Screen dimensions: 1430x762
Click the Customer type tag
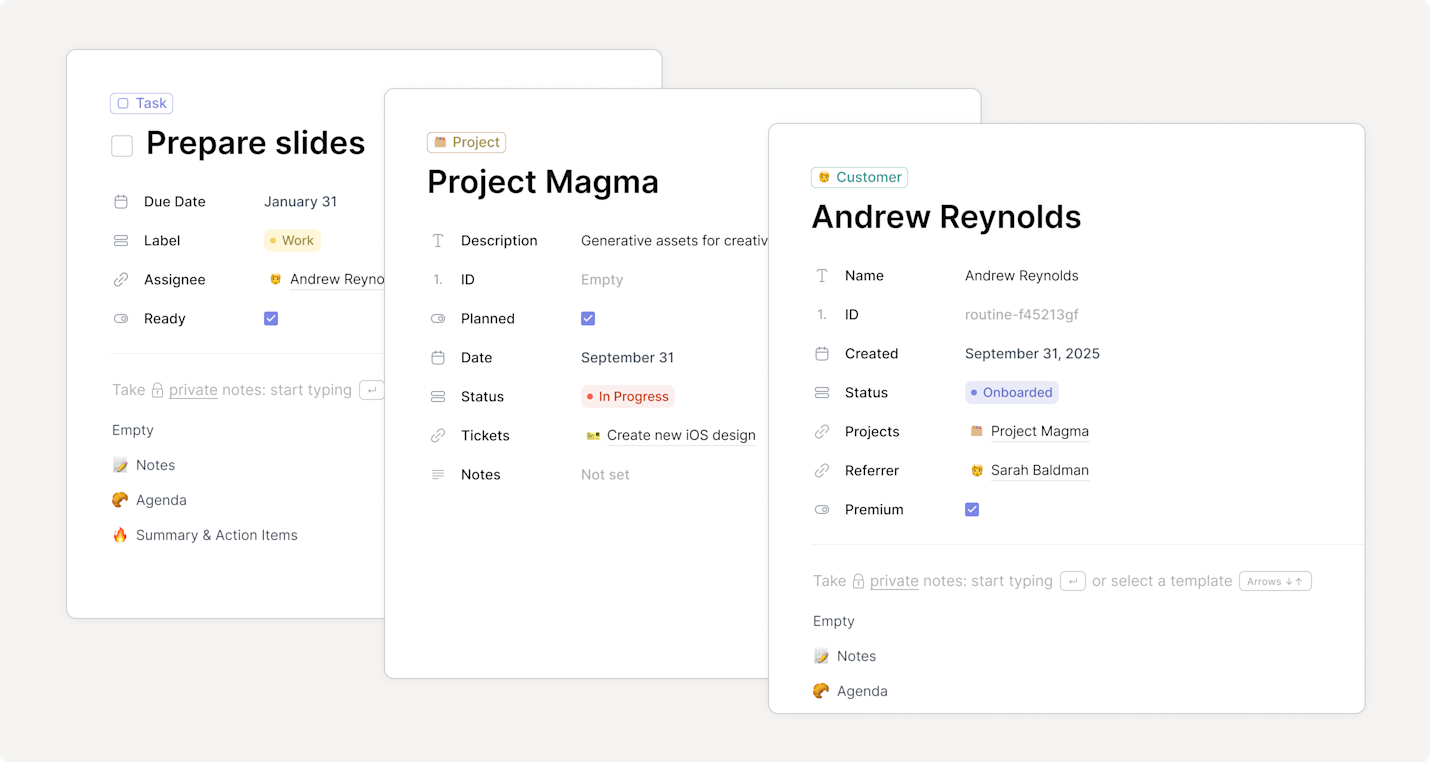click(x=860, y=177)
